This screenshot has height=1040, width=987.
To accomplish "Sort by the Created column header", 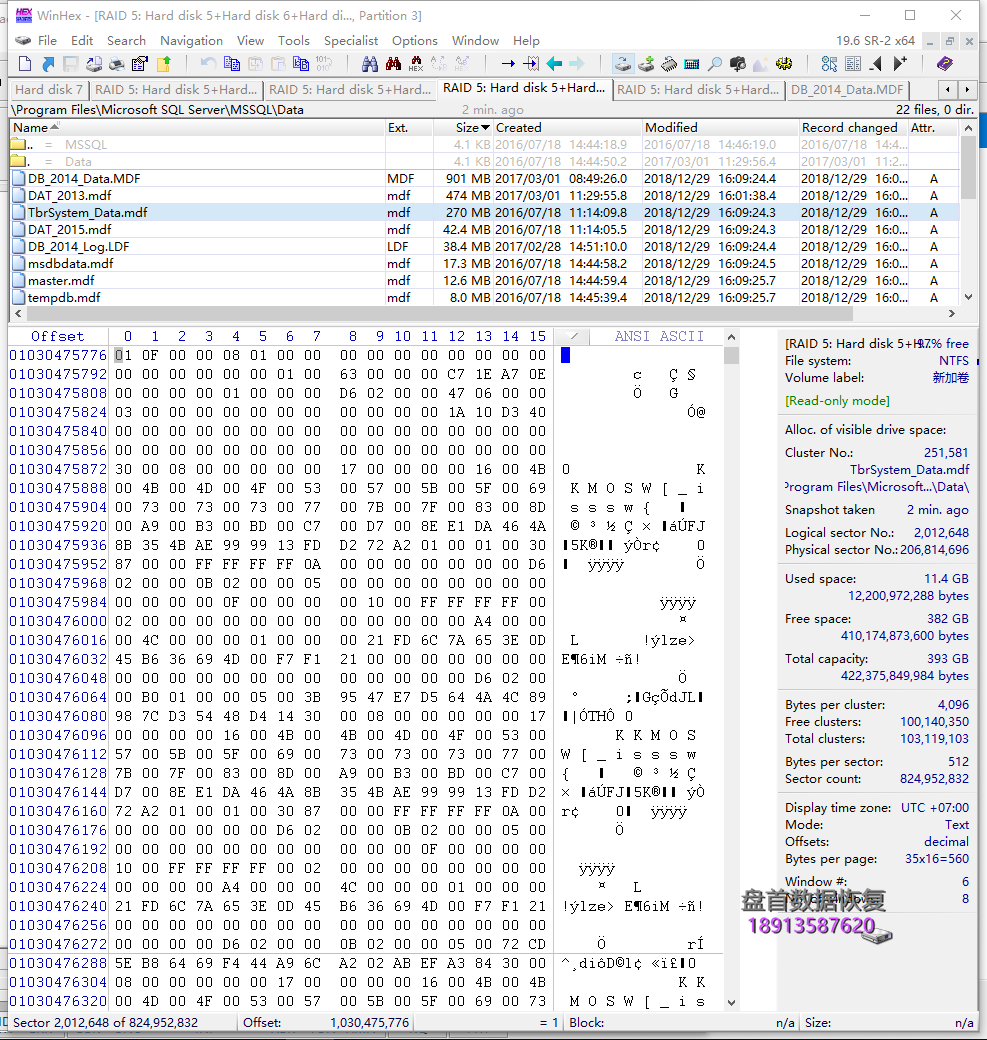I will tap(567, 127).
